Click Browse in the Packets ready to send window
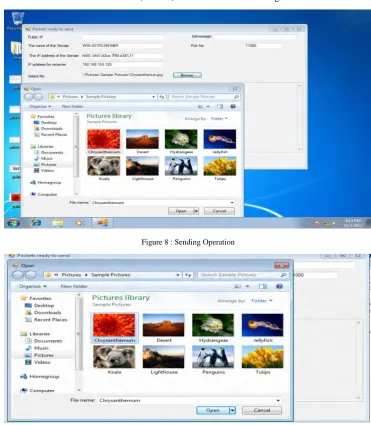 tap(187, 75)
